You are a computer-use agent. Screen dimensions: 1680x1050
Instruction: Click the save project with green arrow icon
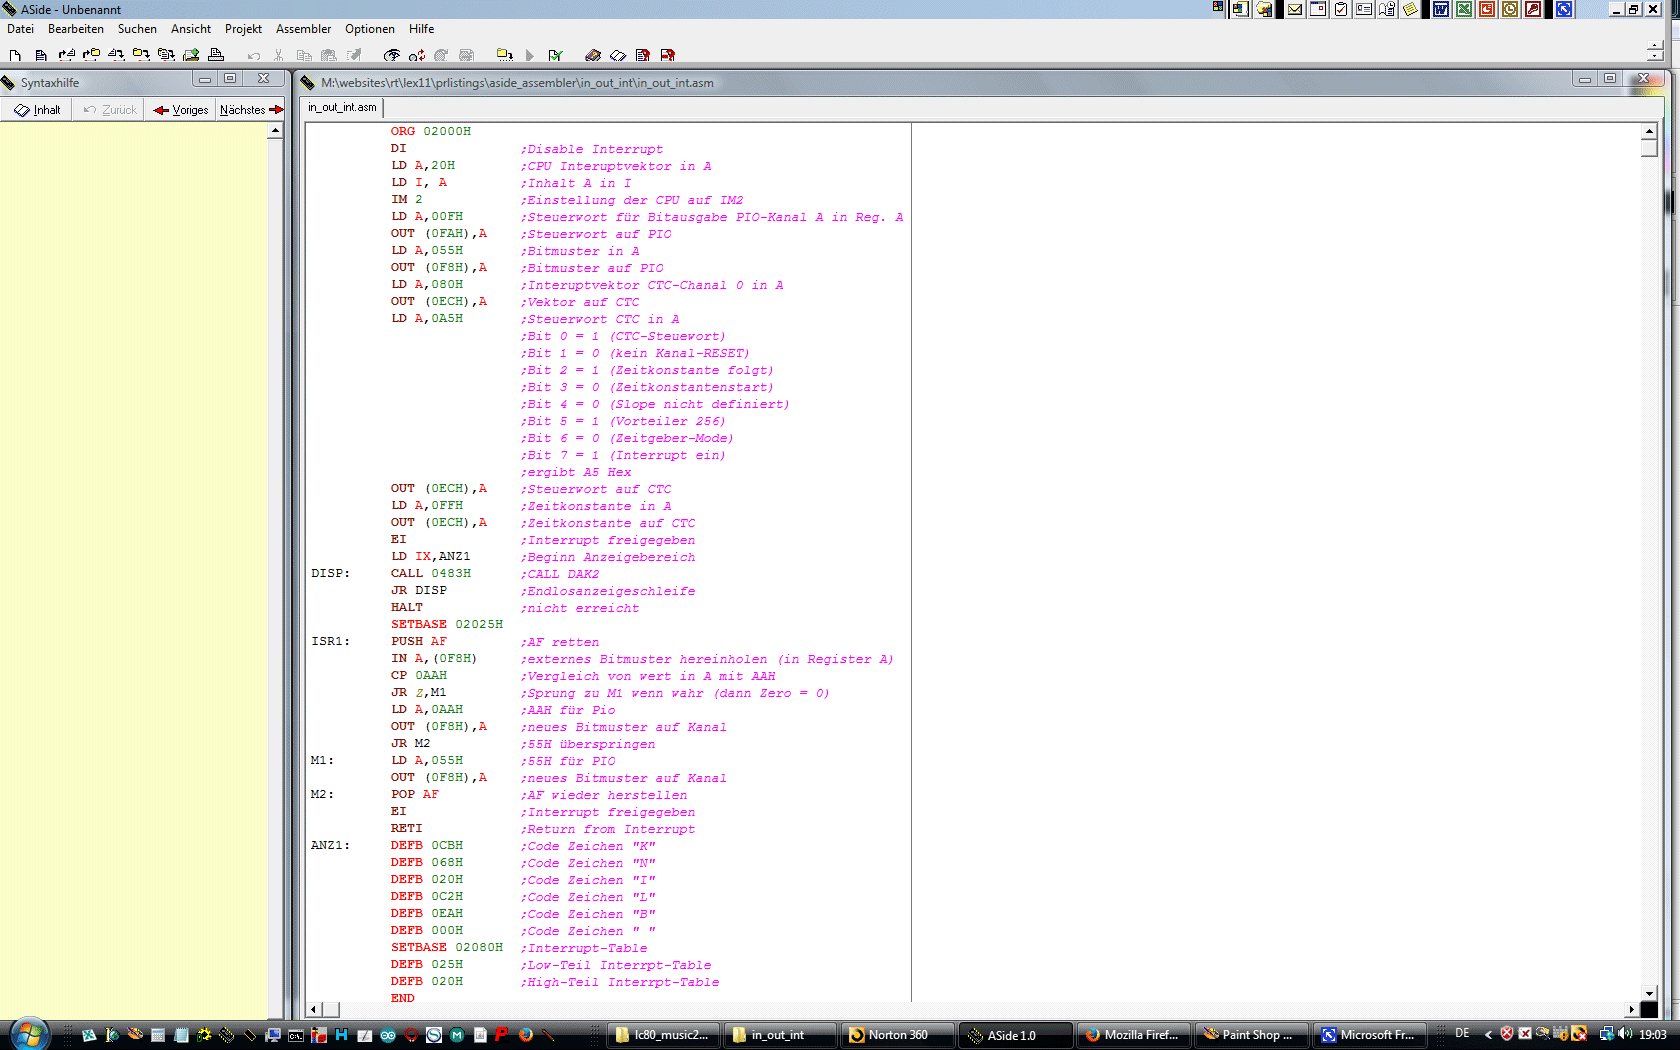191,55
